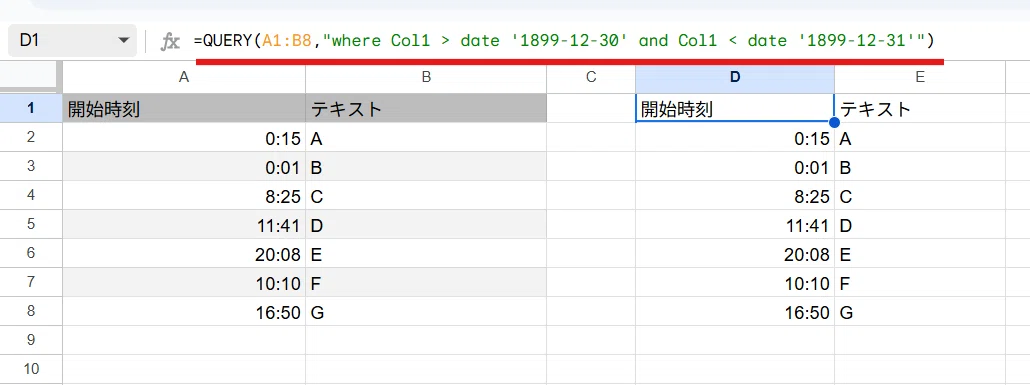
Task: Select column E header
Action: (x=920, y=78)
